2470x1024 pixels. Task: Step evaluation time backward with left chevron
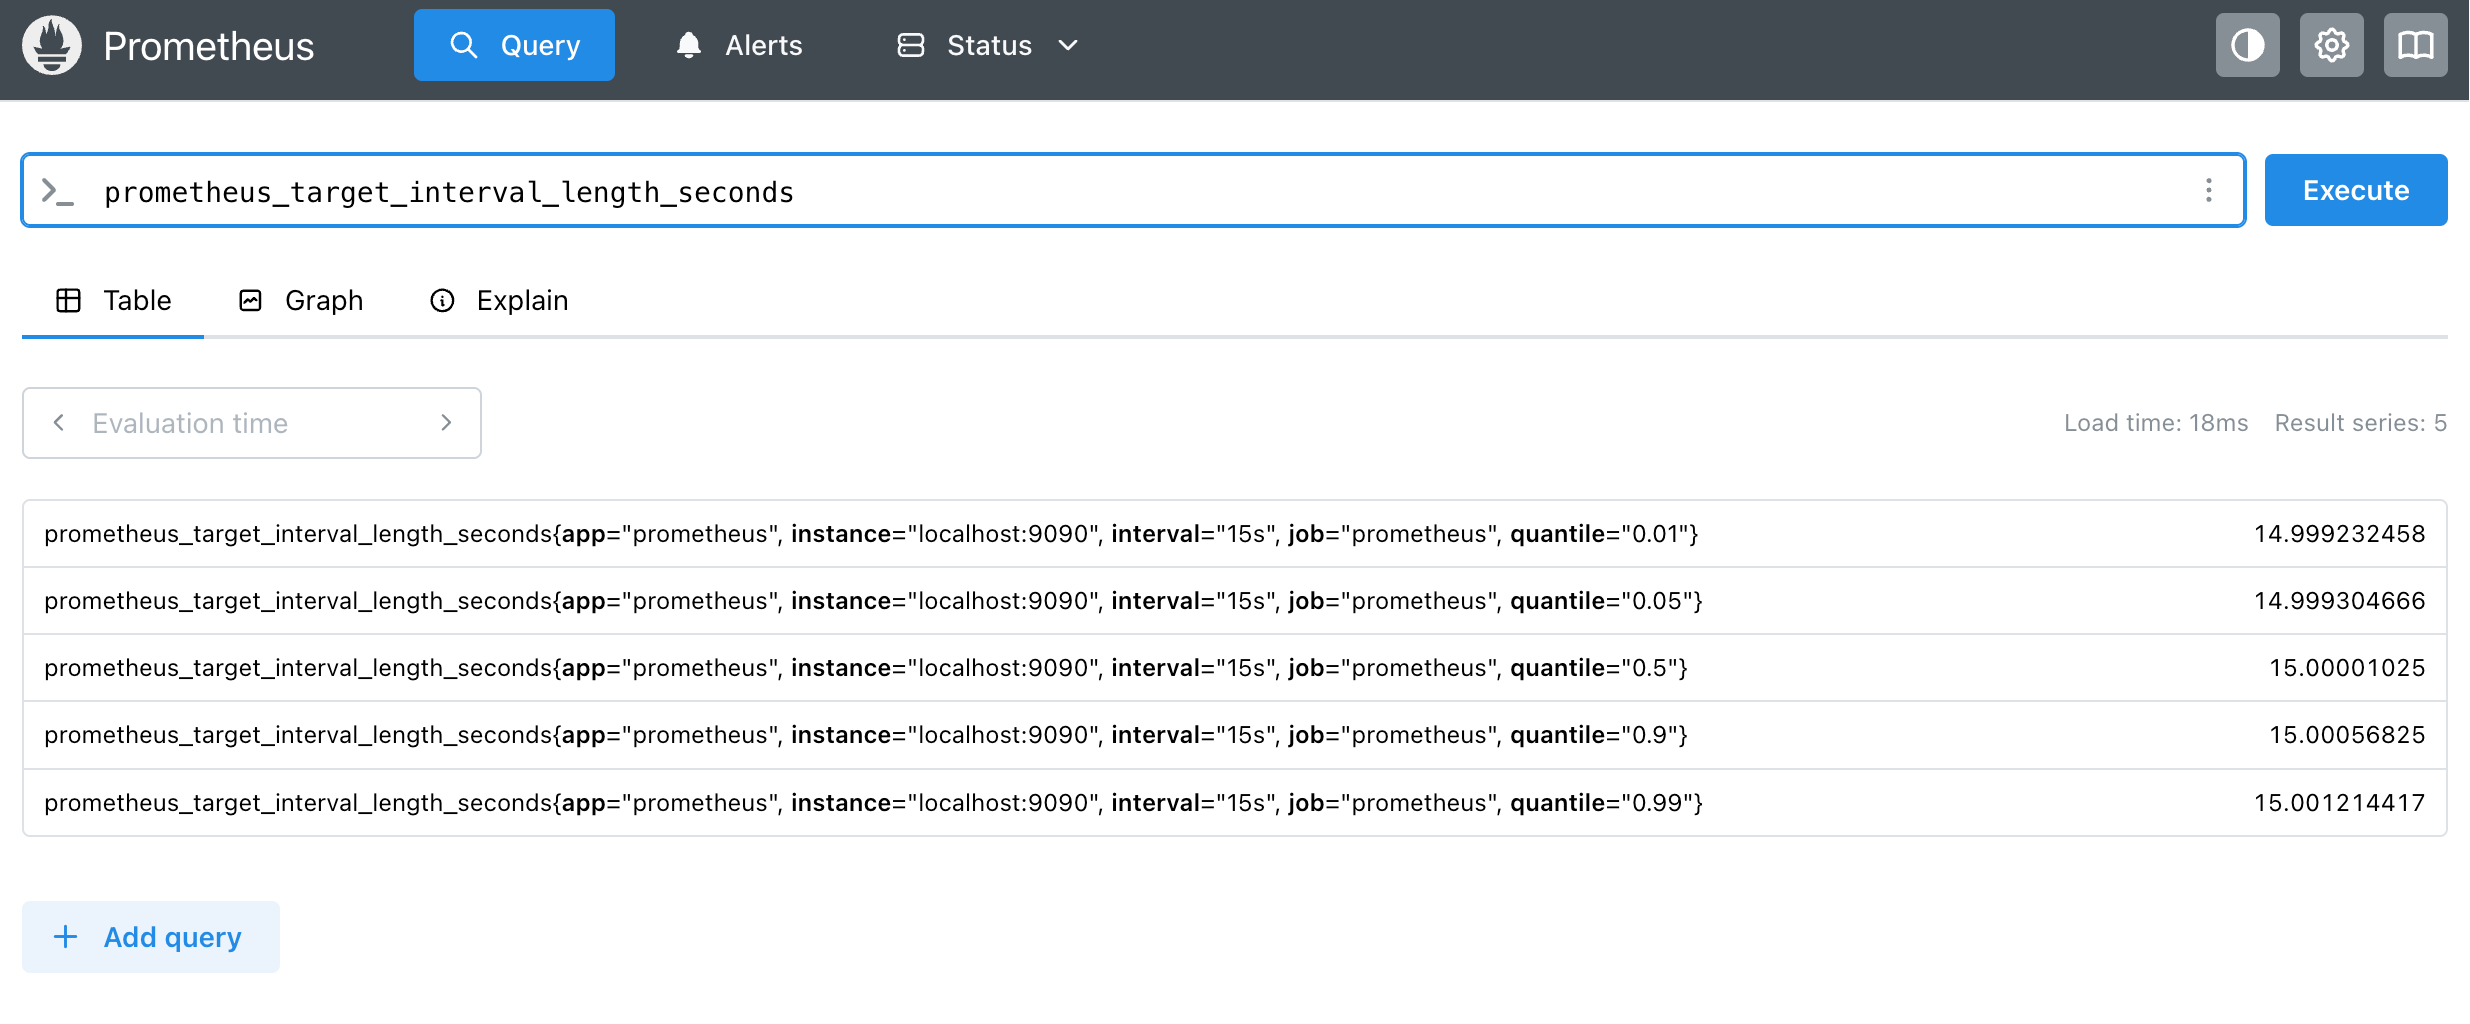pos(59,423)
